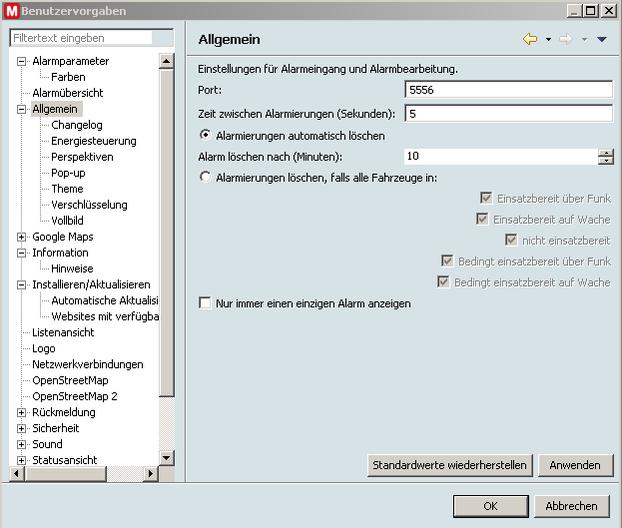Select 'Alarmierungen löschen, falls alle Fahrzeuge in' option
This screenshot has width=622, height=528.
pyautogui.click(x=206, y=177)
